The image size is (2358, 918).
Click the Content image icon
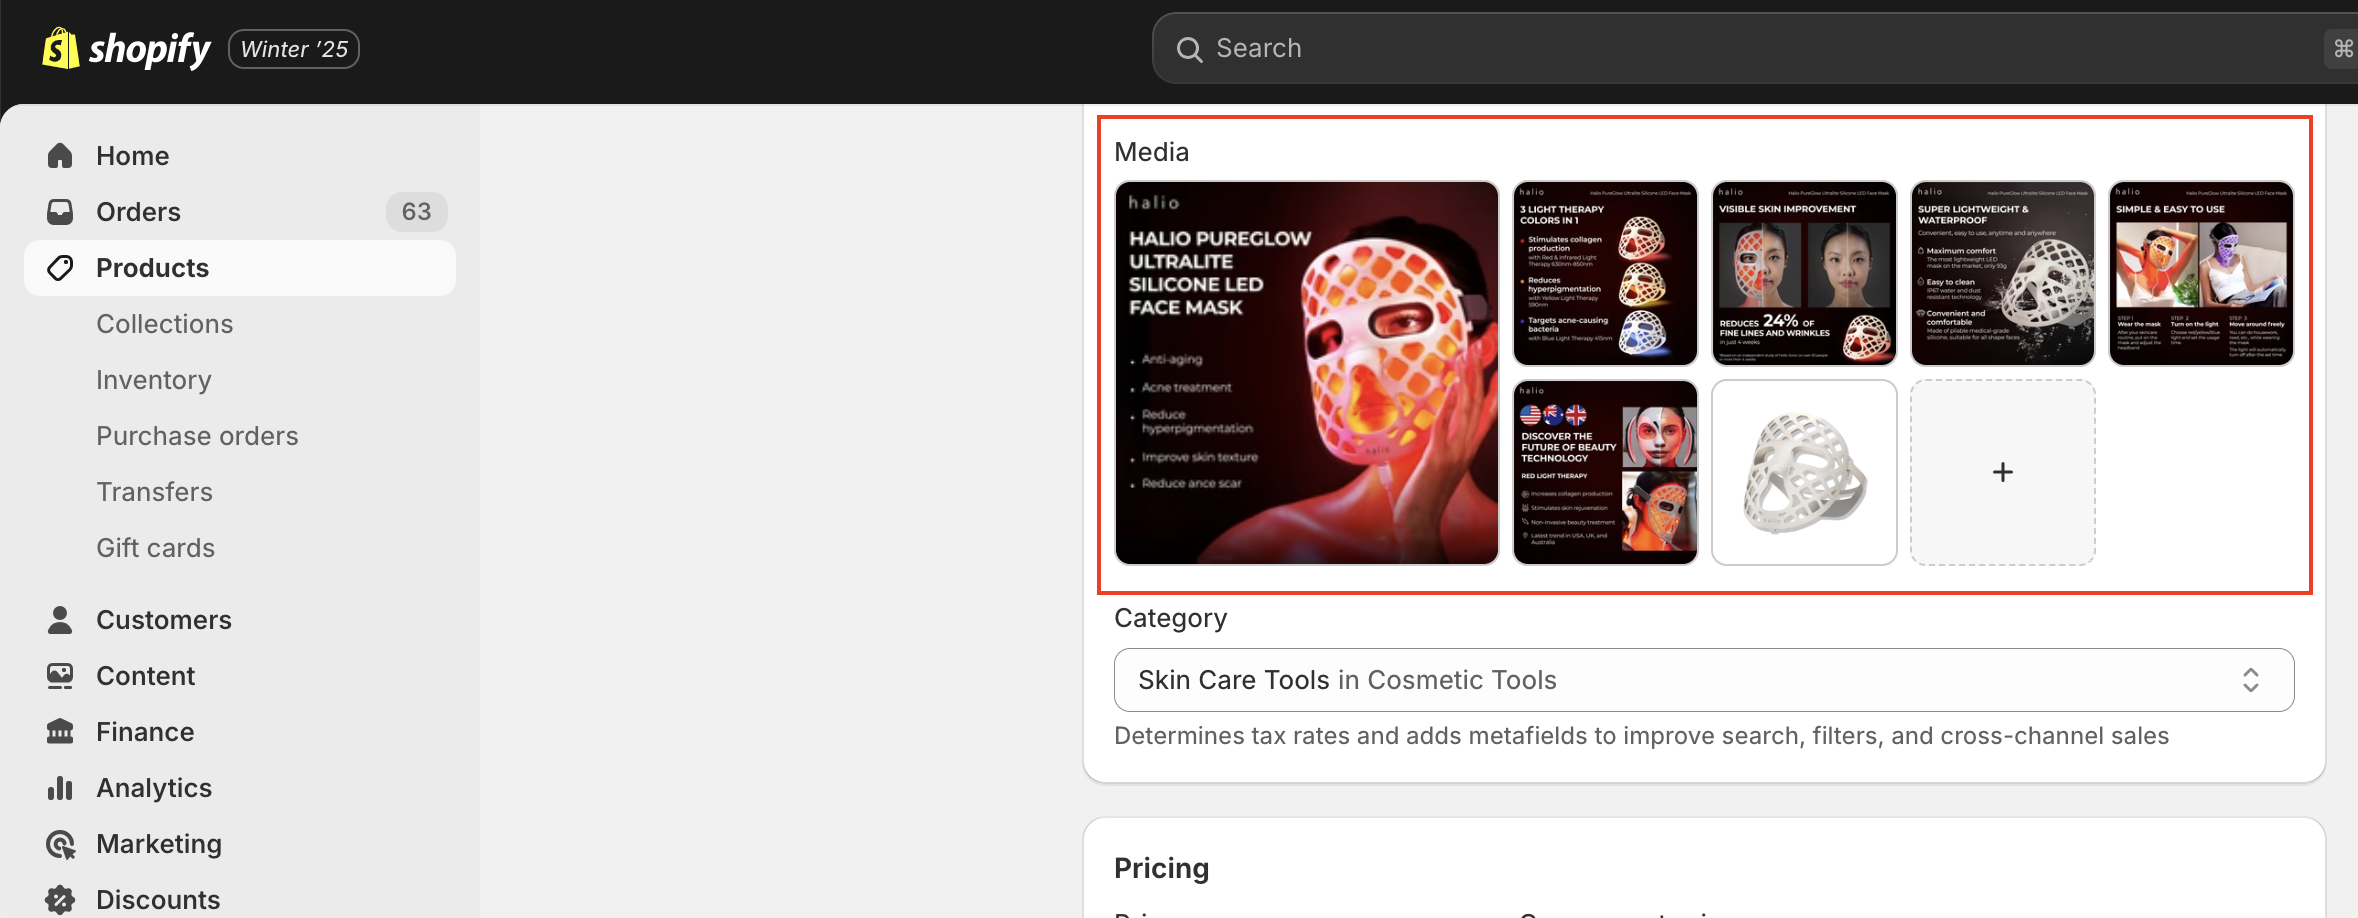click(60, 676)
